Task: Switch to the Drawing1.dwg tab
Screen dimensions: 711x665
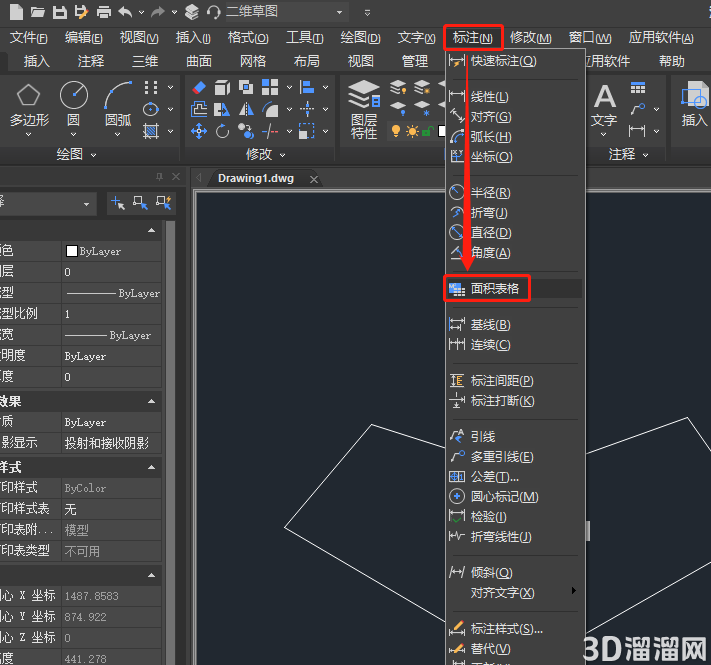Action: click(256, 179)
